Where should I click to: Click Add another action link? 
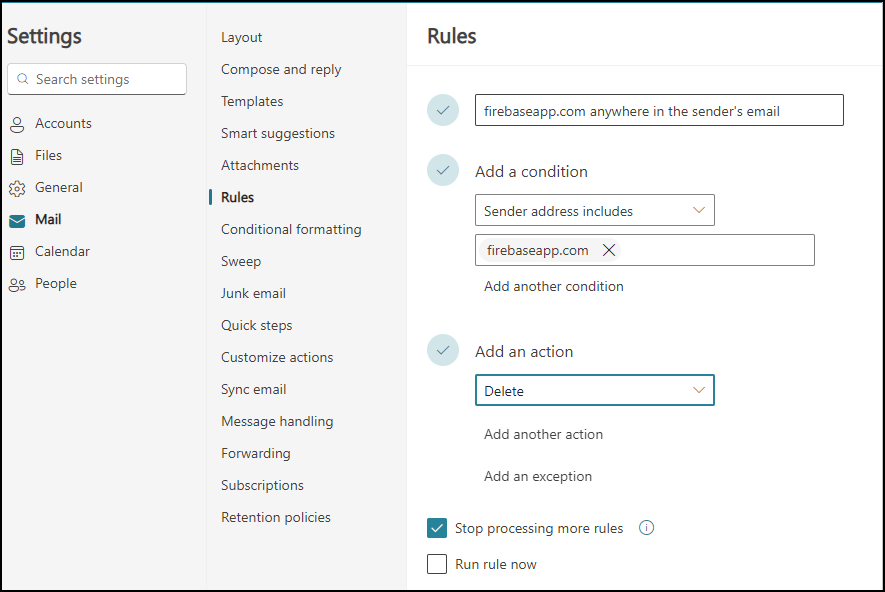click(544, 434)
